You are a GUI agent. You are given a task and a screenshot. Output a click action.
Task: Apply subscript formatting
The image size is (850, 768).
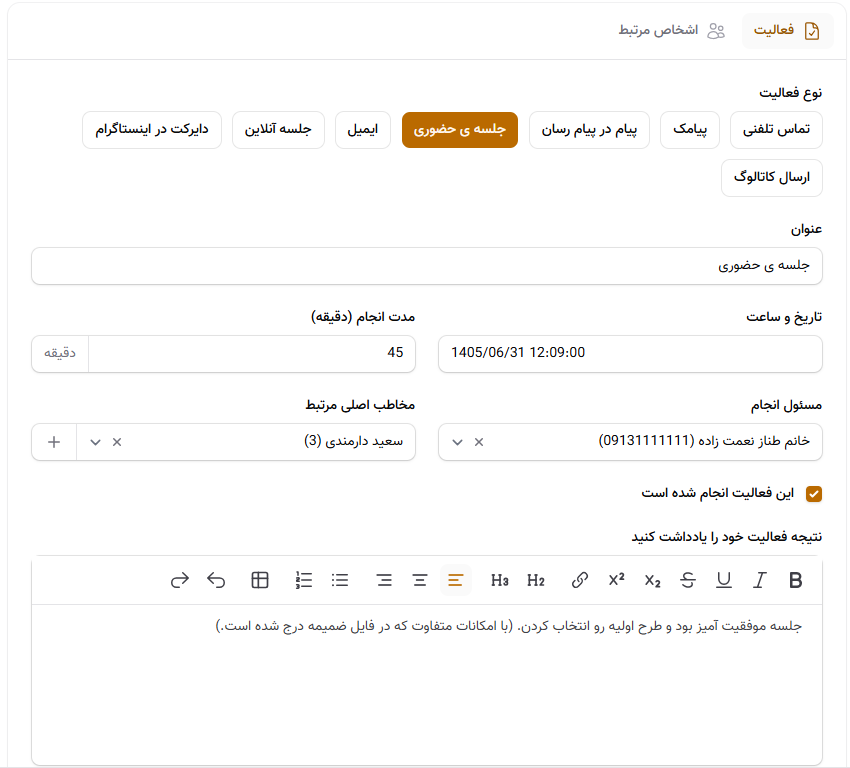pyautogui.click(x=652, y=580)
